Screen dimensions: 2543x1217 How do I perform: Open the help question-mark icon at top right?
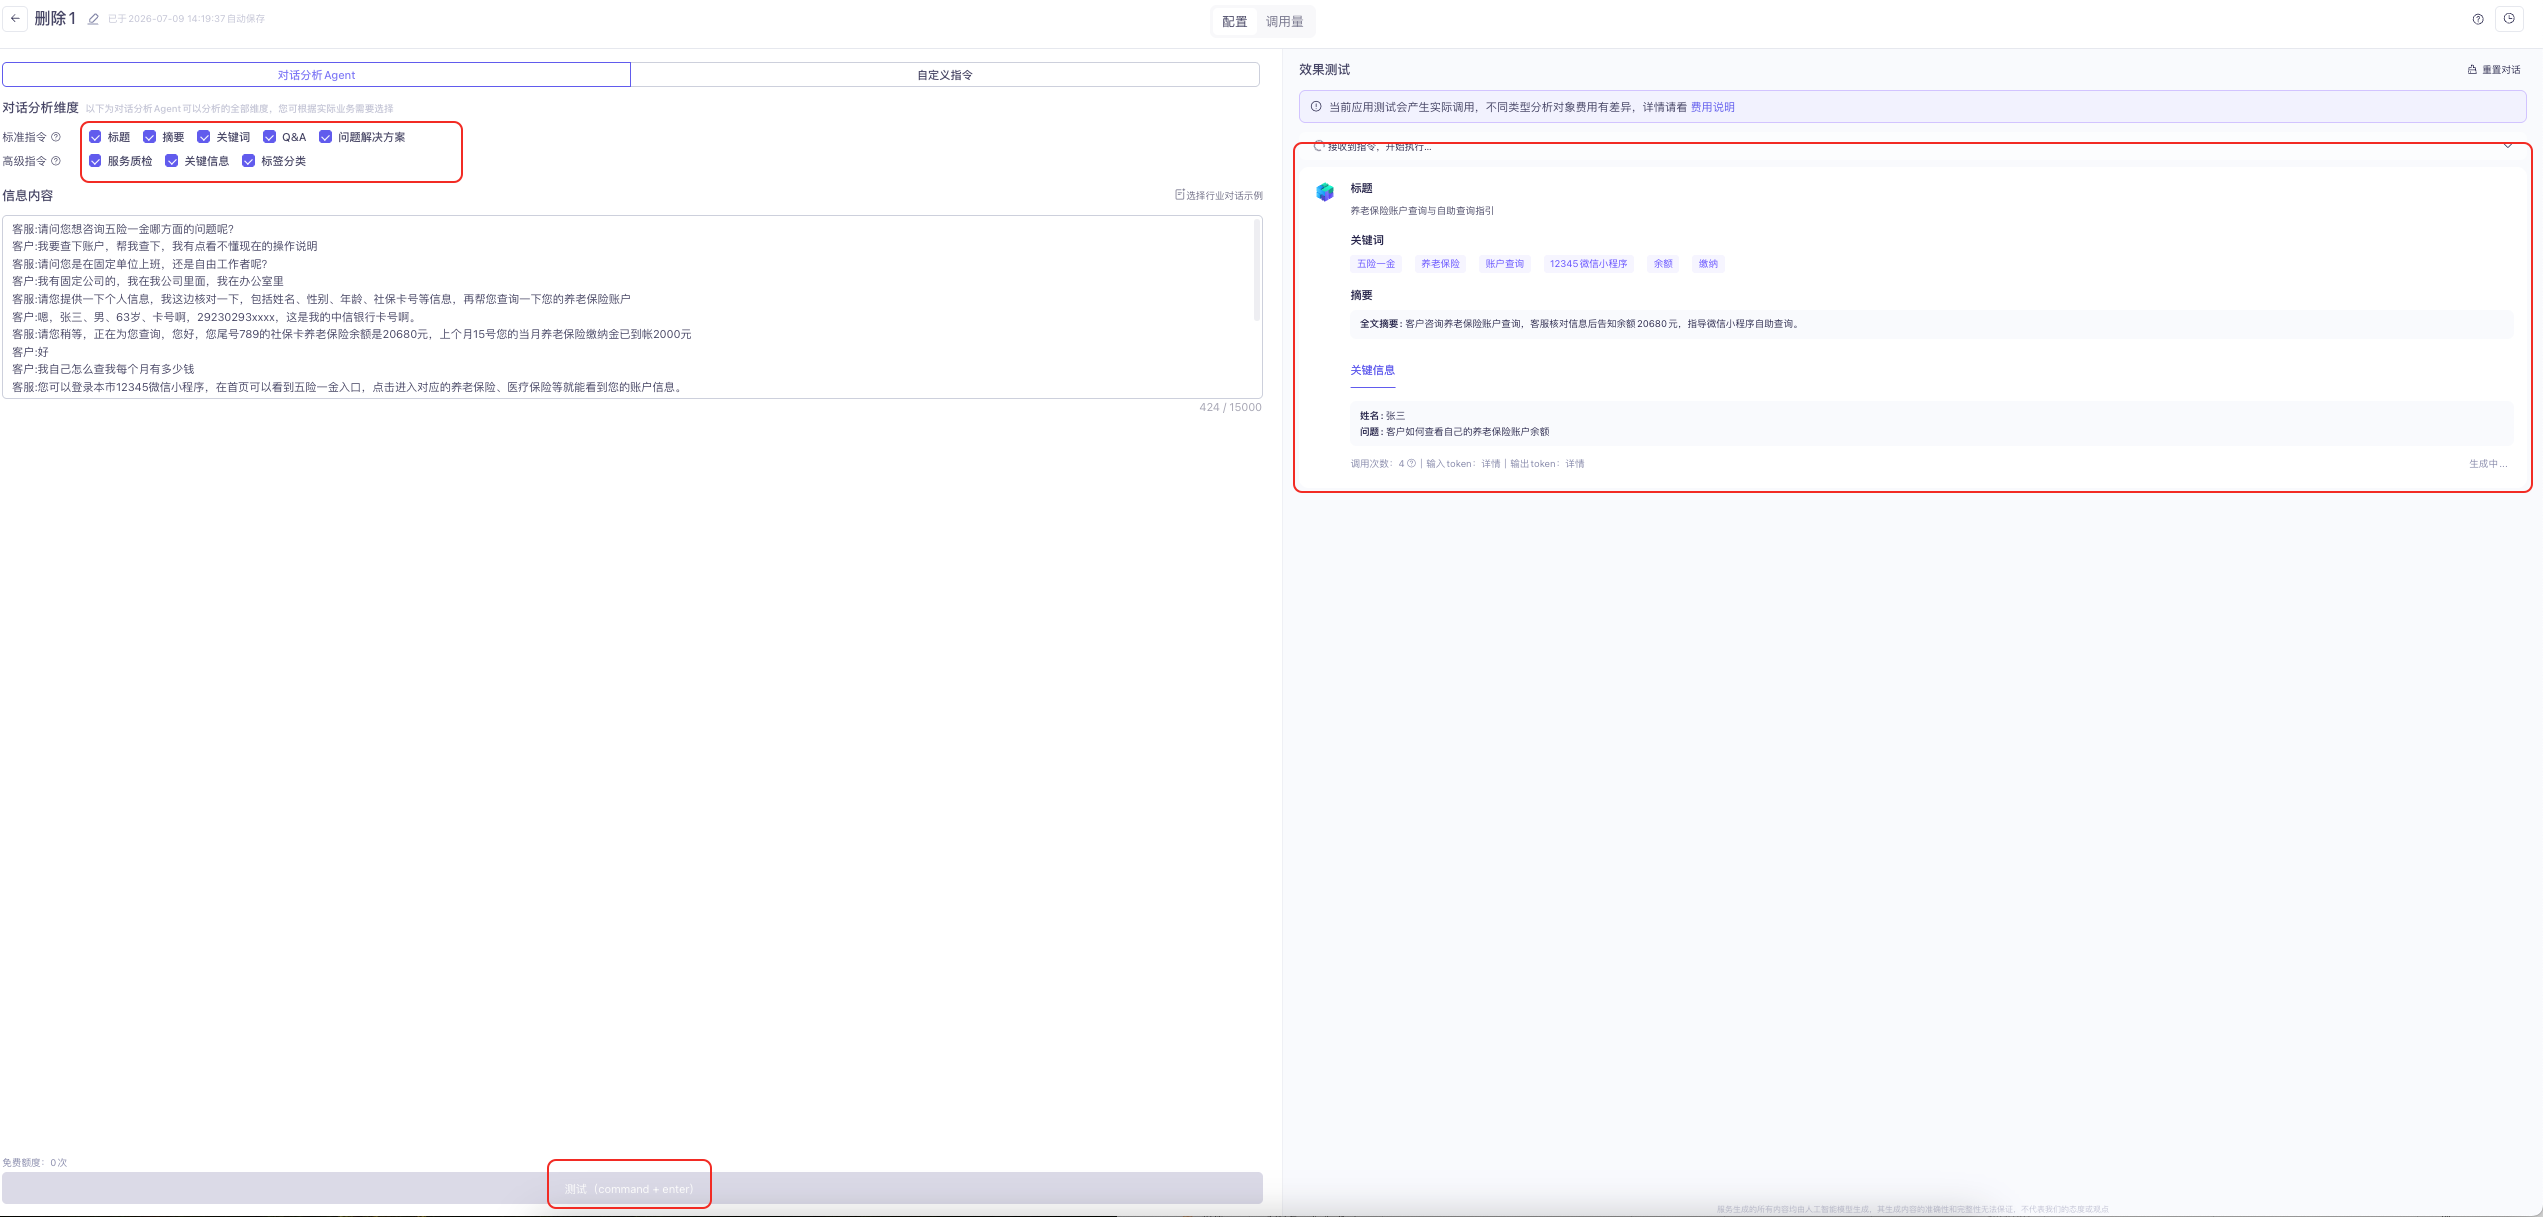coord(2478,19)
